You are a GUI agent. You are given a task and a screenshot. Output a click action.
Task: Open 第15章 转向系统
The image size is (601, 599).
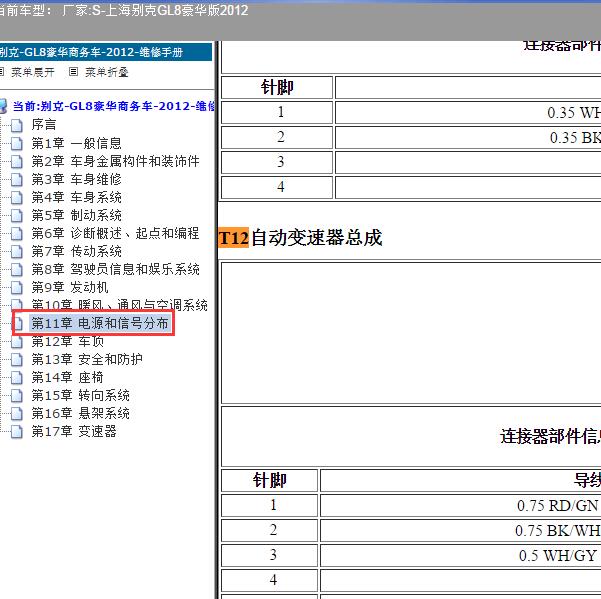coord(80,396)
